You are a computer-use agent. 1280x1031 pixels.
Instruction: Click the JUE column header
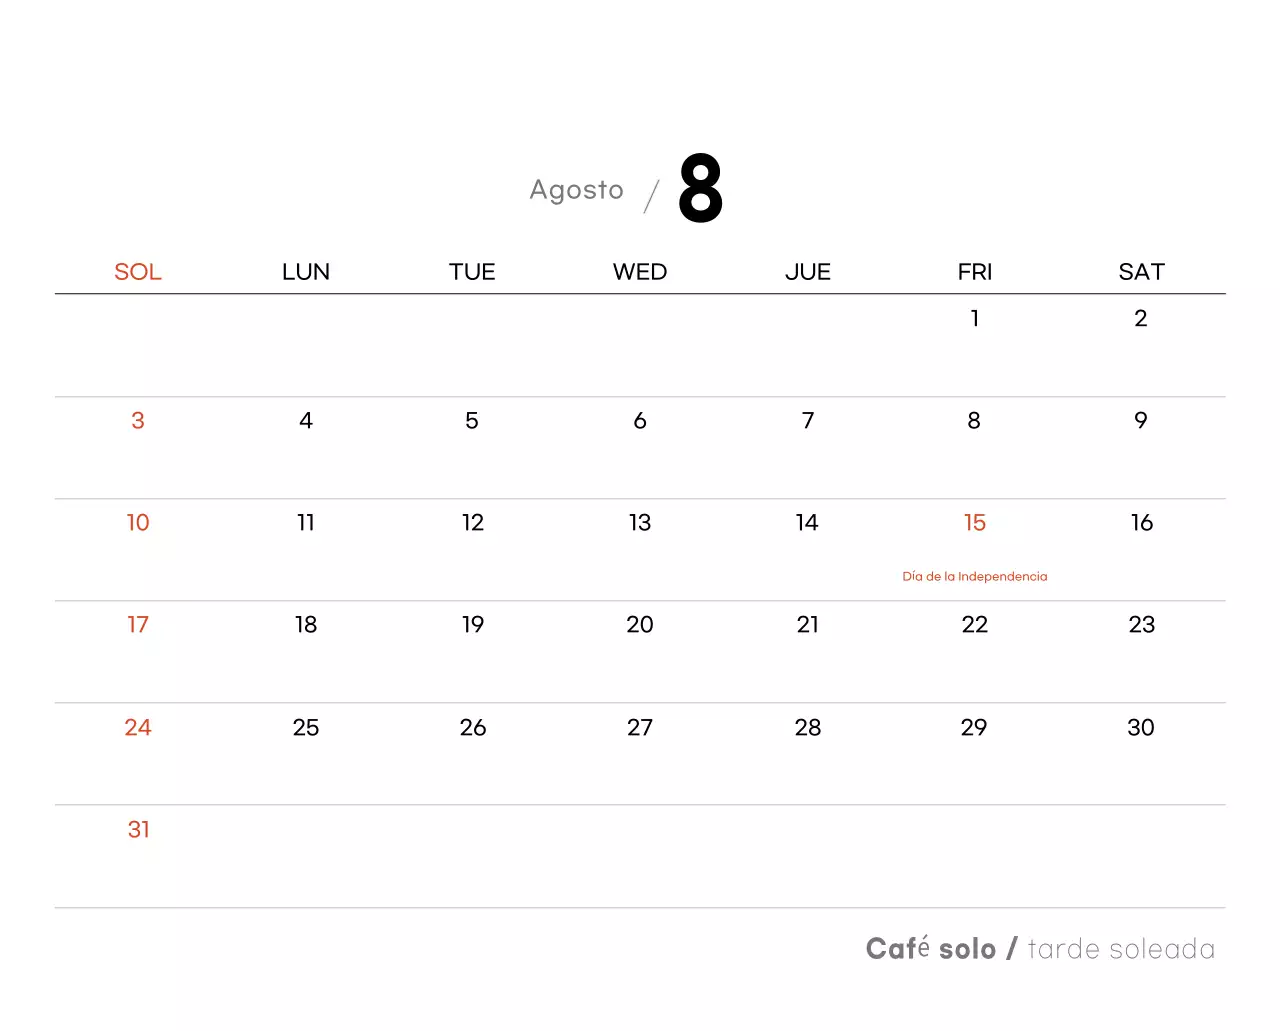click(808, 272)
